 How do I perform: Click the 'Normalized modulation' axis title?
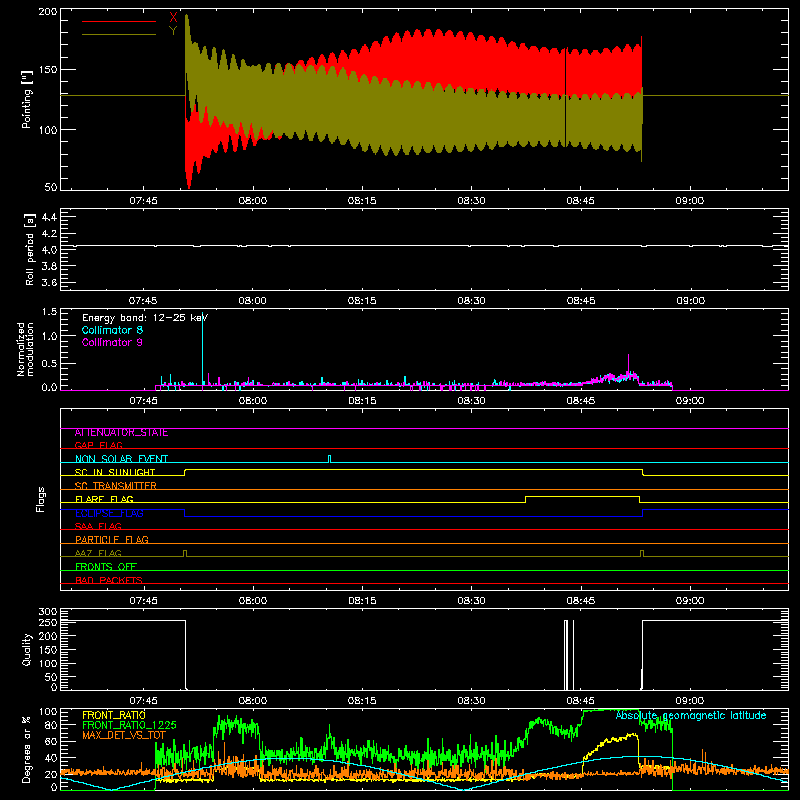tap(26, 349)
